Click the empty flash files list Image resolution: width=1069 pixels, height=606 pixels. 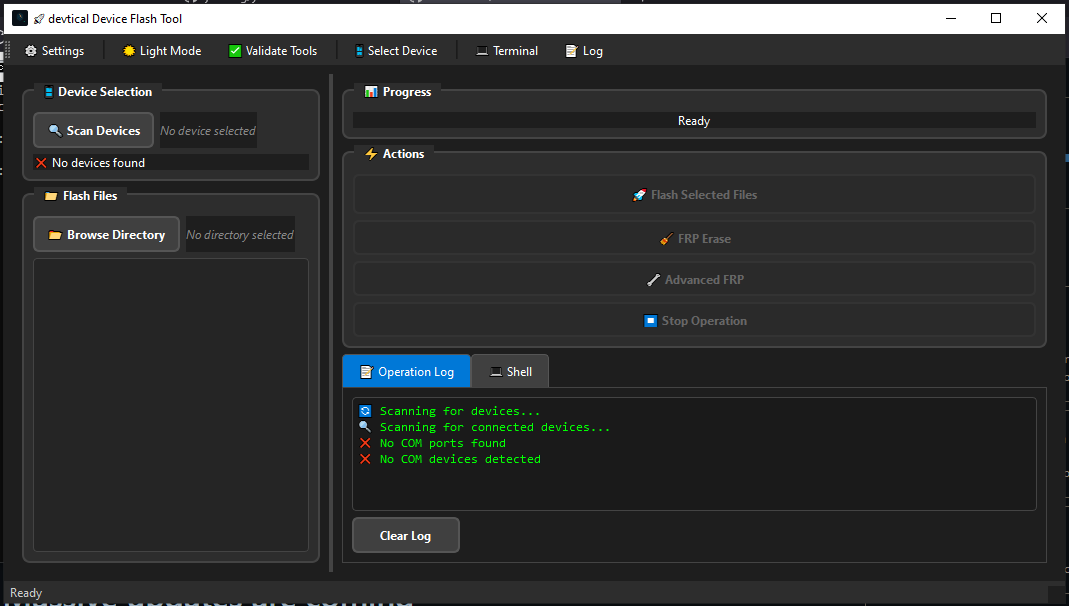171,405
